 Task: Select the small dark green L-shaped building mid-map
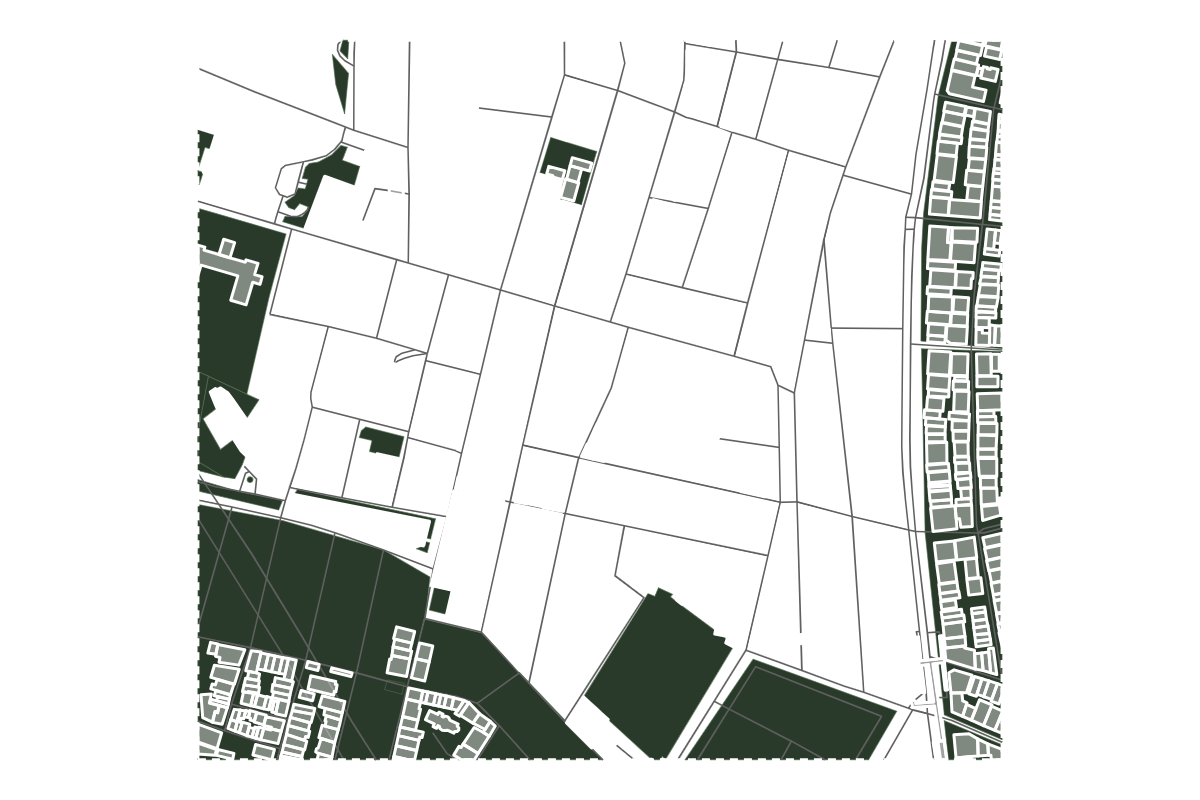coord(382,441)
